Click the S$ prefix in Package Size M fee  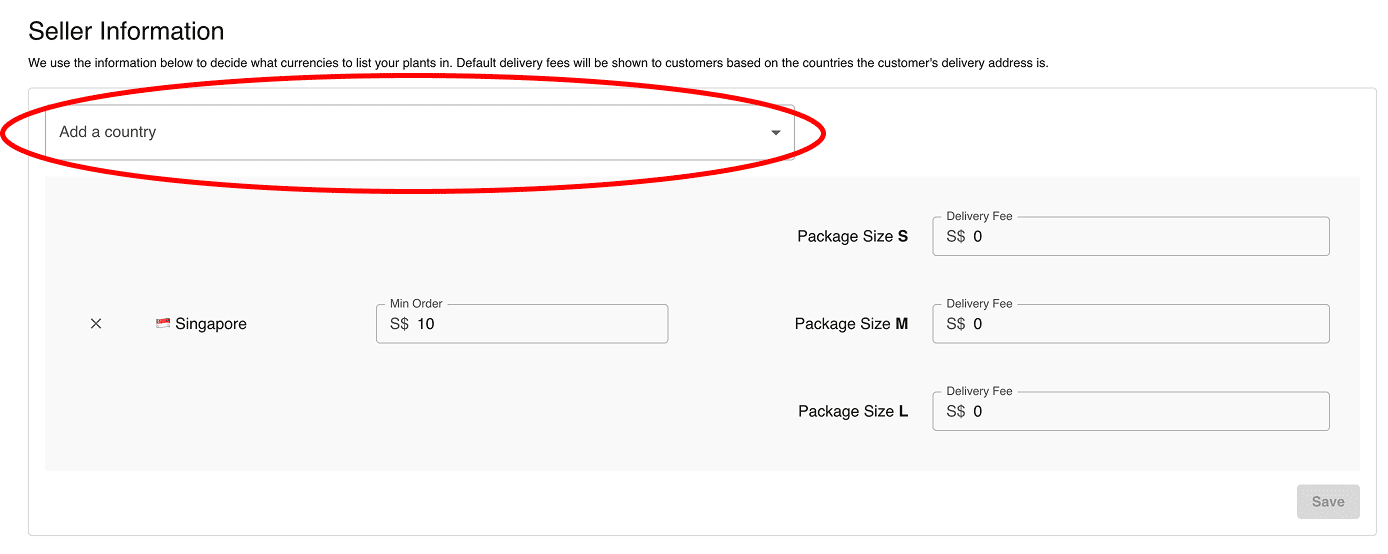(x=956, y=324)
